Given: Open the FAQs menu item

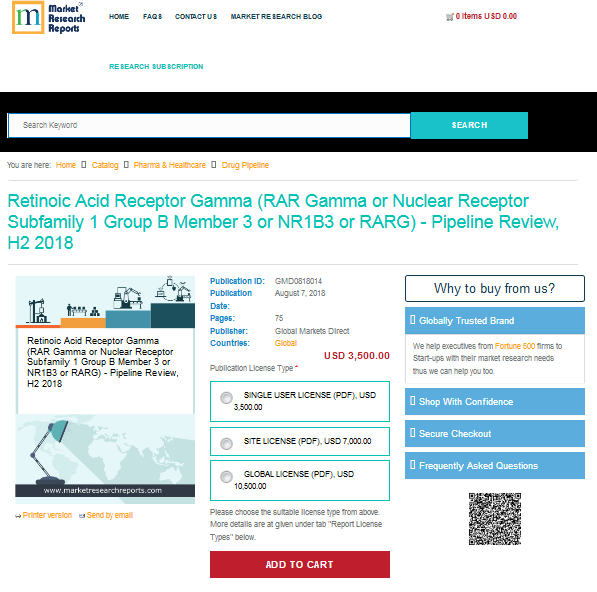Looking at the screenshot, I should (152, 17).
